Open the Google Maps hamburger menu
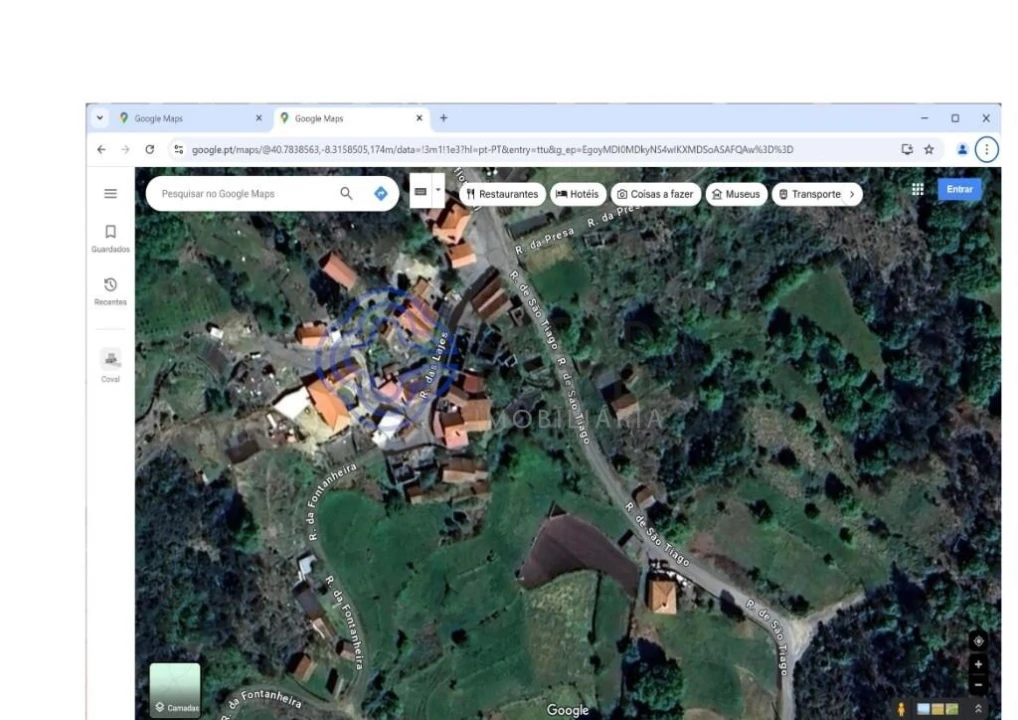This screenshot has height=720, width=1018. (110, 194)
